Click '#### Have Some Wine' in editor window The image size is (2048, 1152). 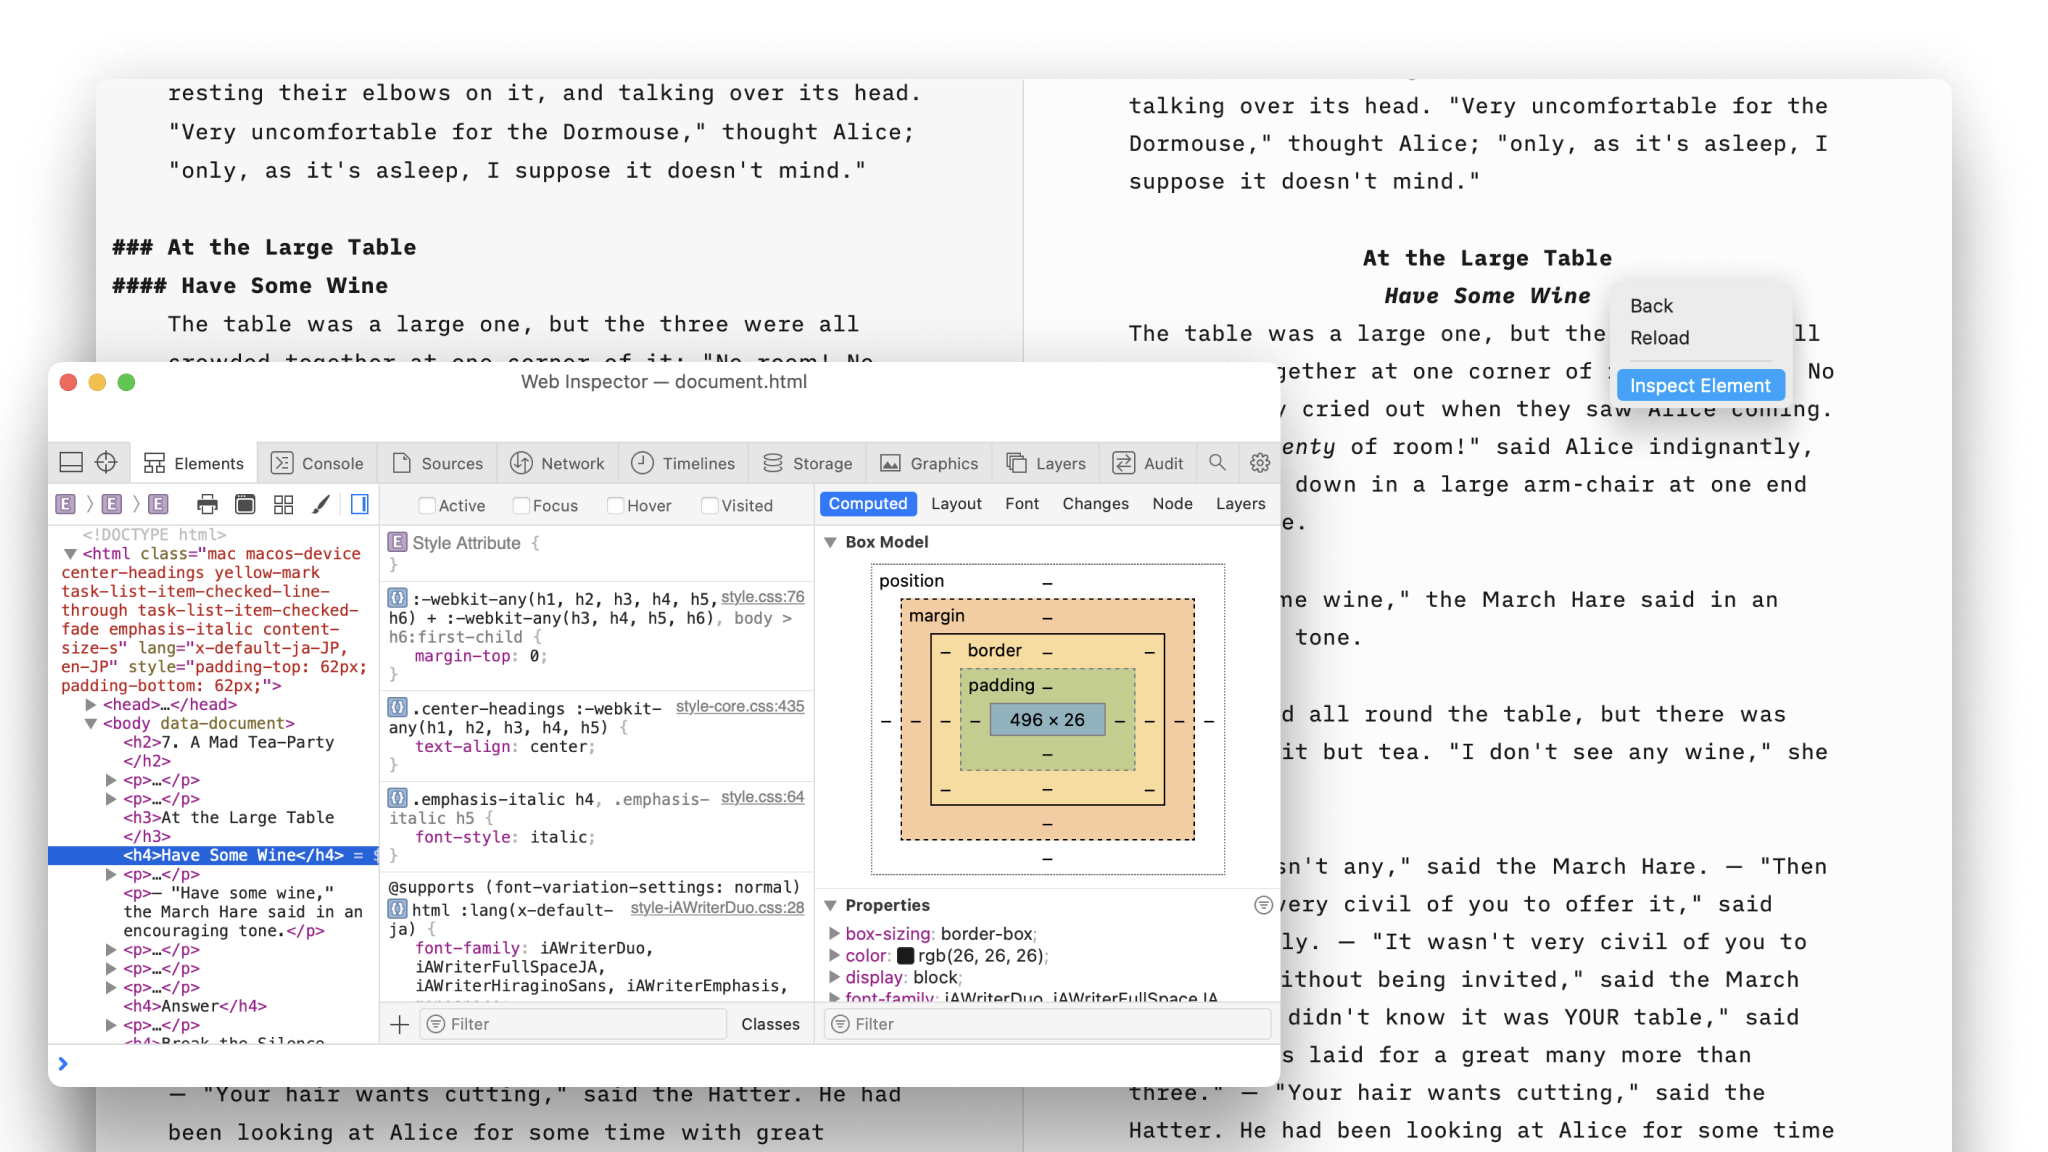tap(250, 286)
